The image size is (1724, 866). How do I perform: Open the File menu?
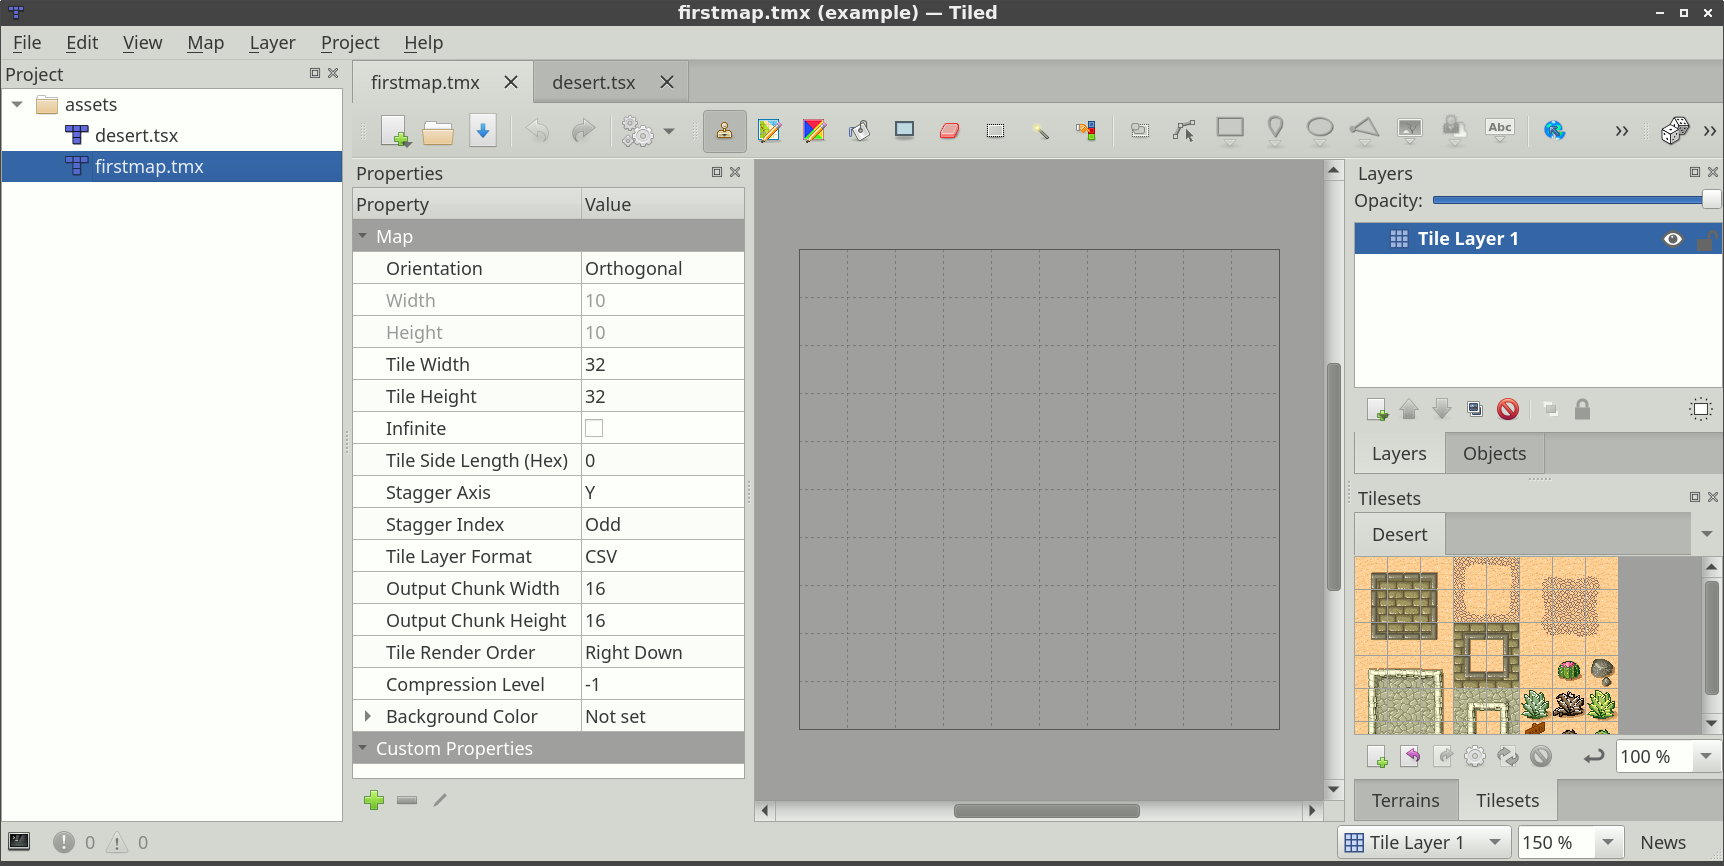[27, 43]
